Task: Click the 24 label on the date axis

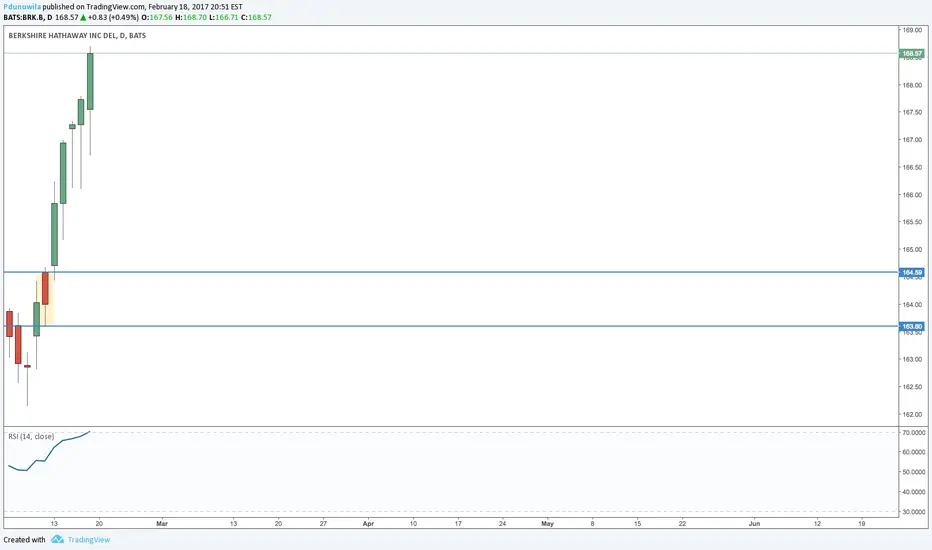Action: (x=503, y=524)
